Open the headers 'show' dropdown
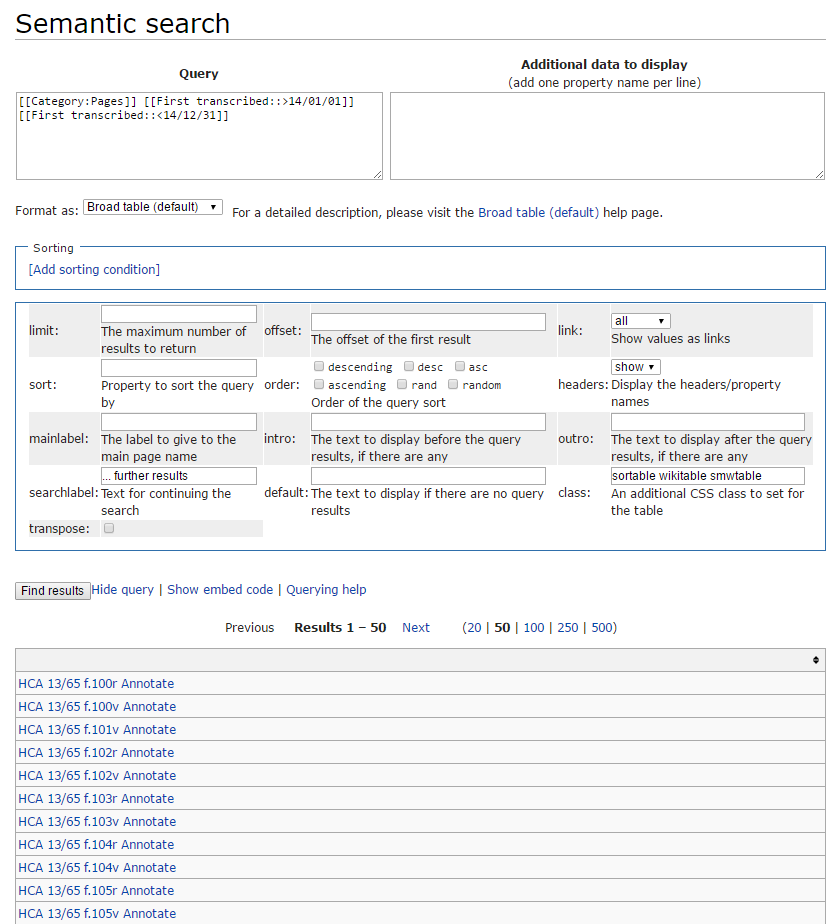 635,367
